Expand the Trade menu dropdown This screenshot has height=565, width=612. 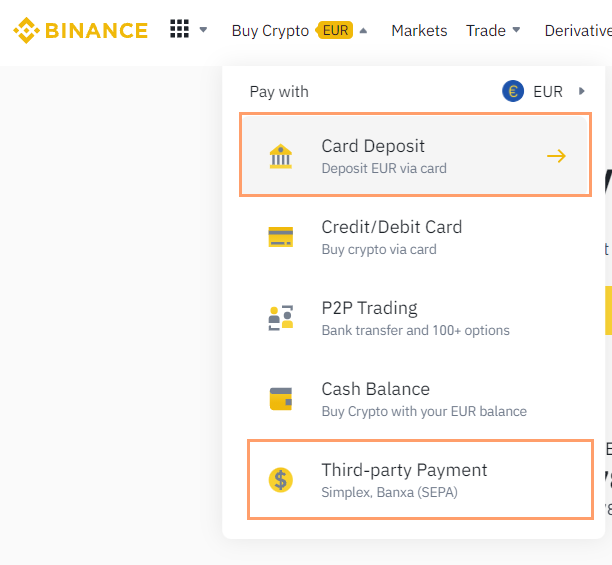point(516,30)
